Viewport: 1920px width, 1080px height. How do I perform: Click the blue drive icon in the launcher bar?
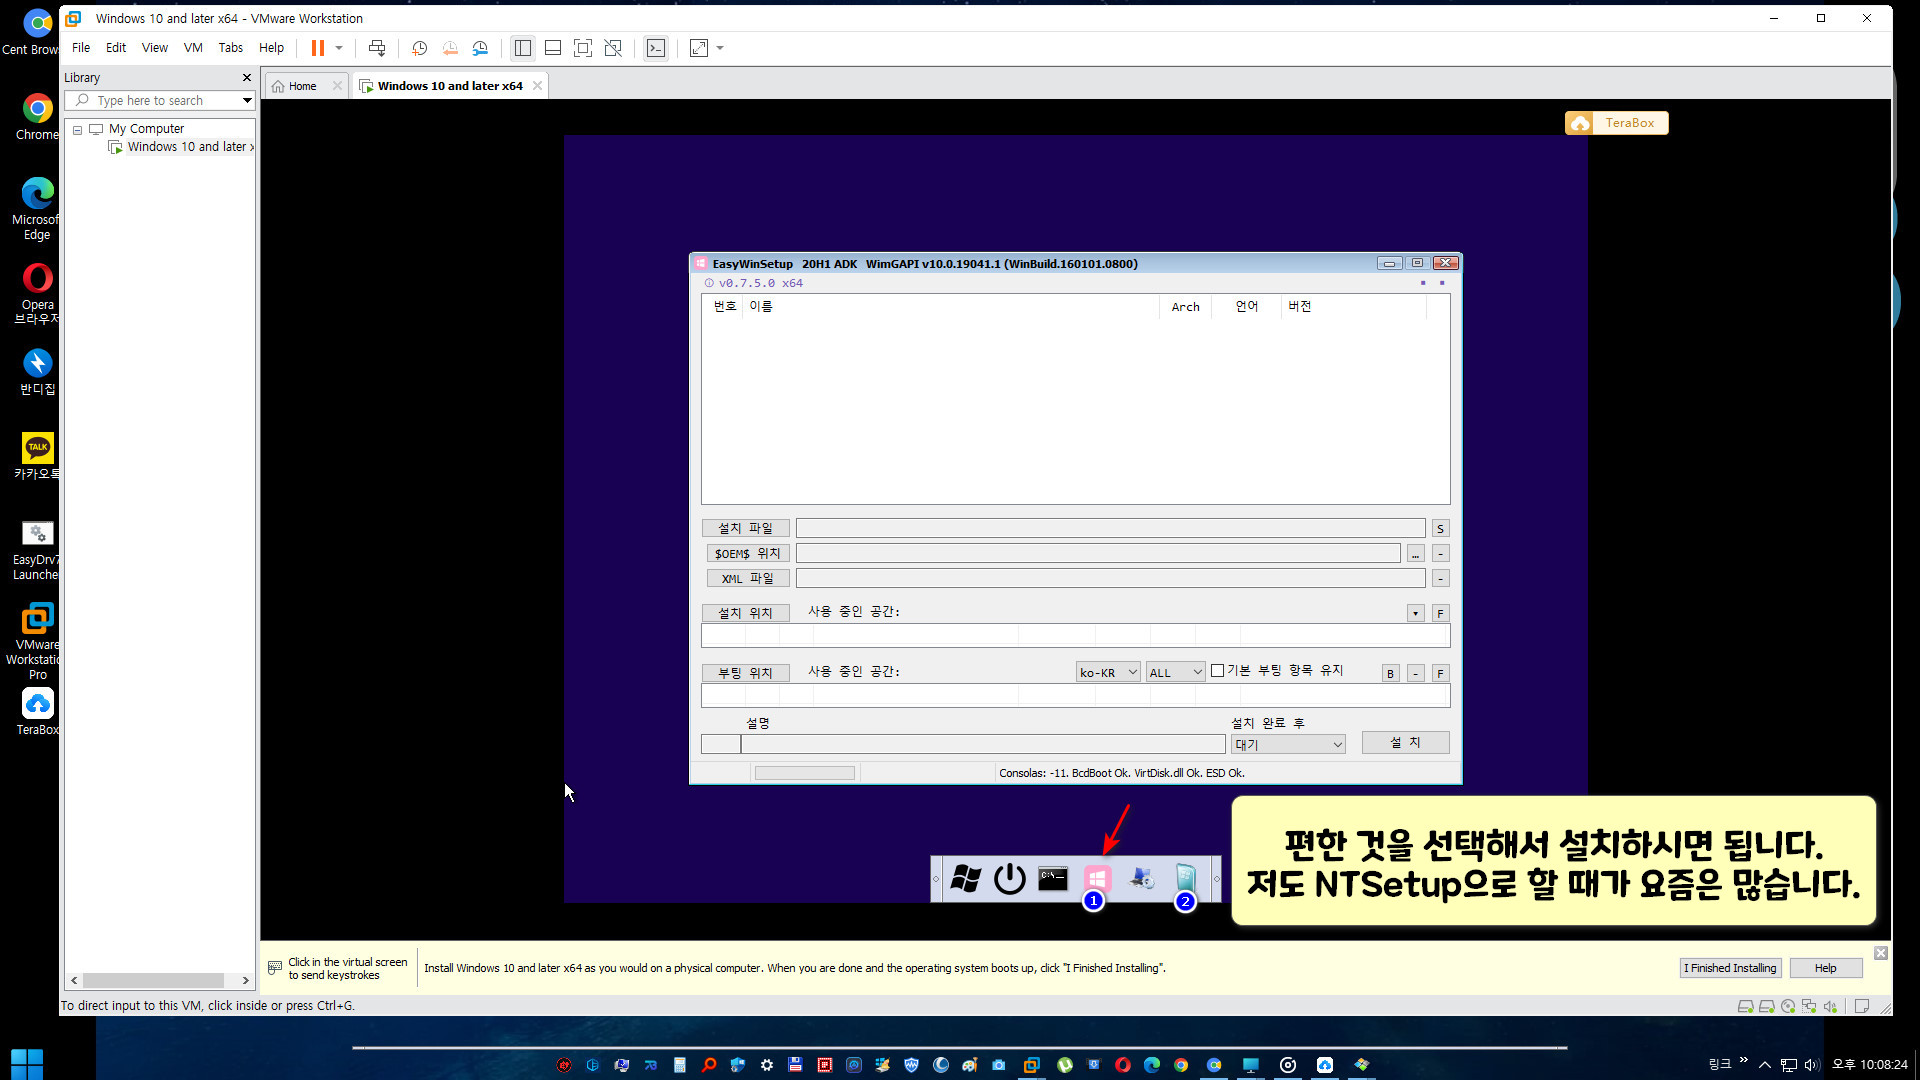point(1185,879)
